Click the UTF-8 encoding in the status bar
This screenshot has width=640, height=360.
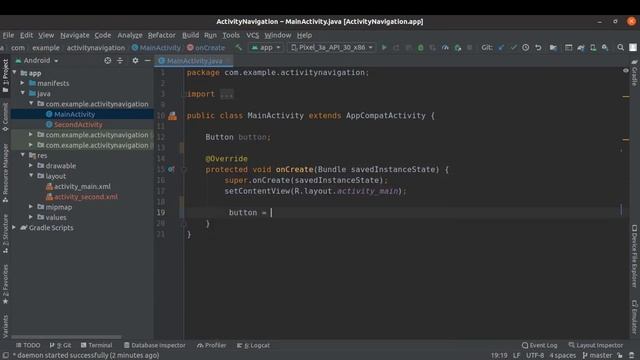pos(535,356)
